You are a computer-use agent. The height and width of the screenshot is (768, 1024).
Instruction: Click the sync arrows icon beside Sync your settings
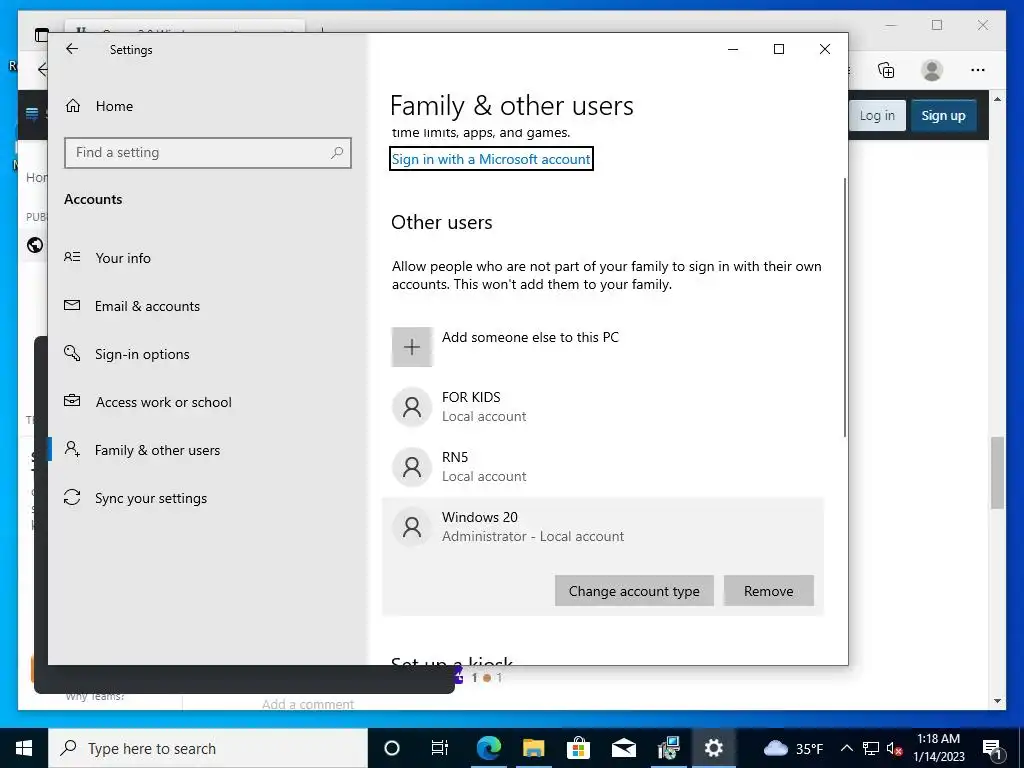coord(72,498)
